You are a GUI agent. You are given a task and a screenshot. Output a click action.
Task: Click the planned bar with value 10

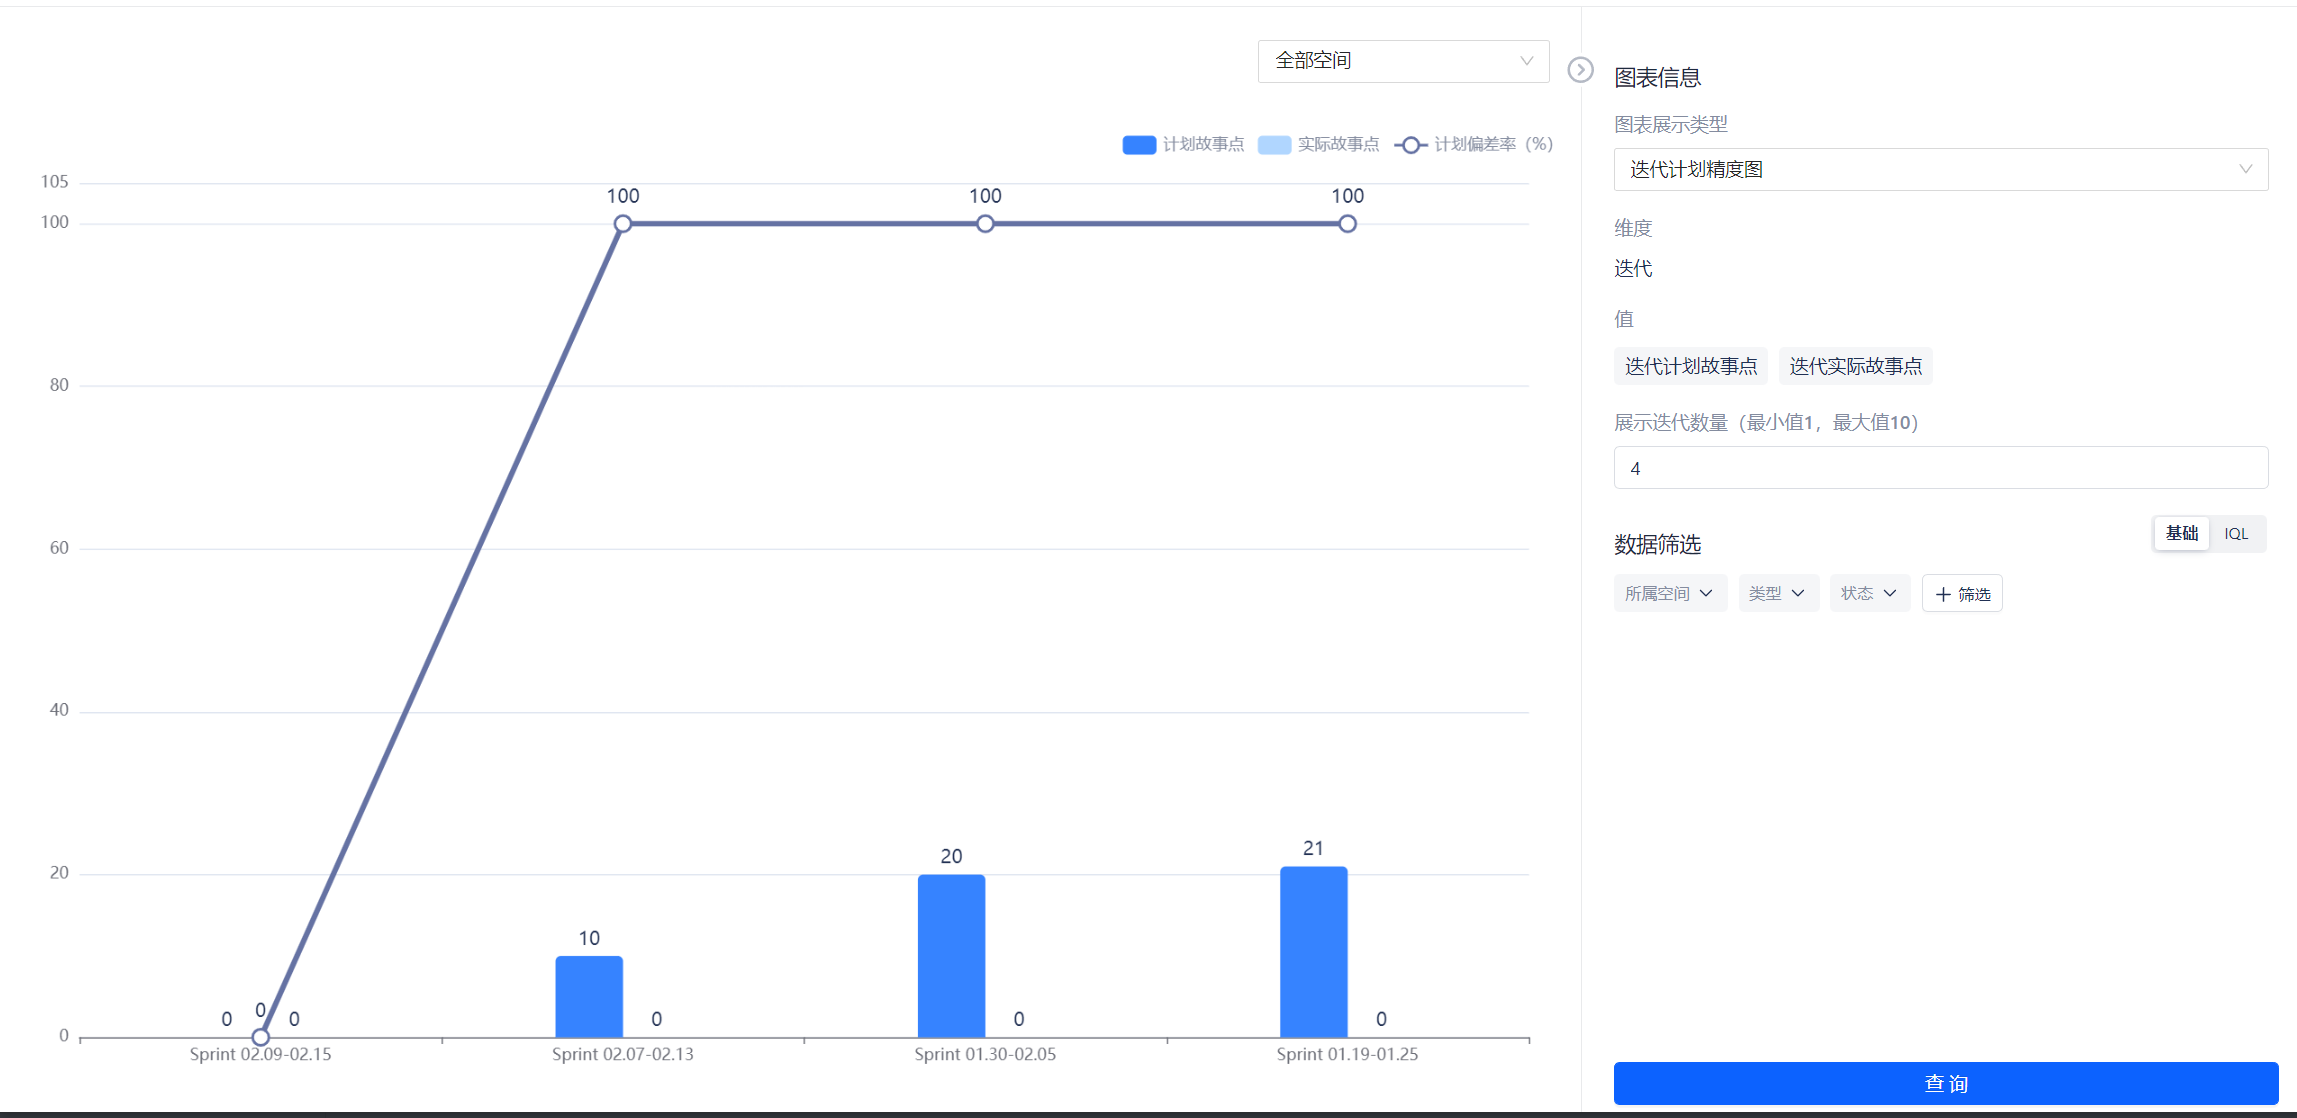pos(589,997)
